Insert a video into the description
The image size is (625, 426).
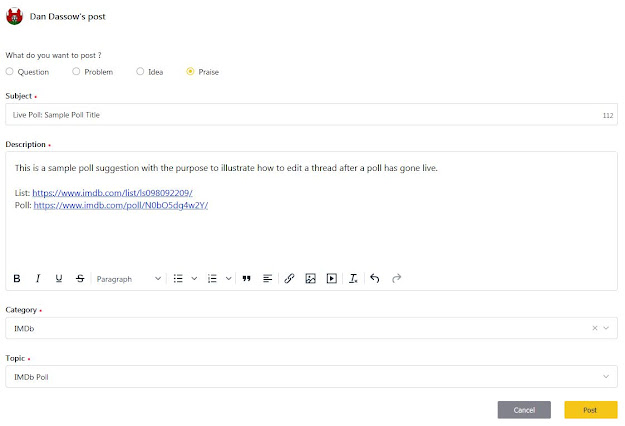coord(332,279)
